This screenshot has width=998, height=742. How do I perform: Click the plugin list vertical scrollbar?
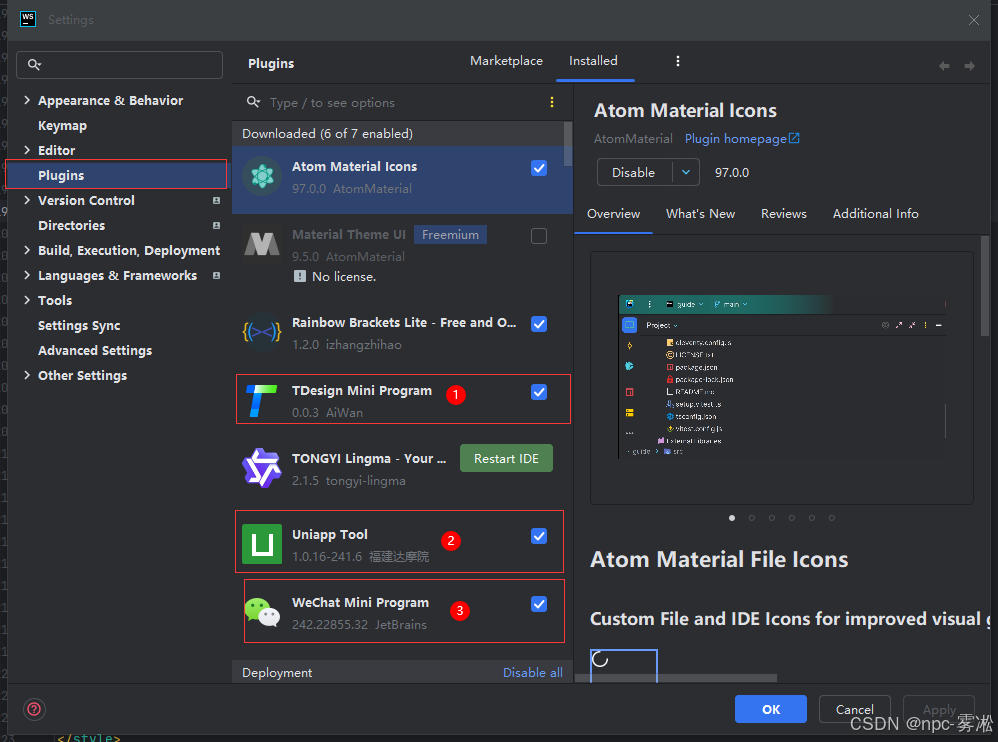[568, 144]
